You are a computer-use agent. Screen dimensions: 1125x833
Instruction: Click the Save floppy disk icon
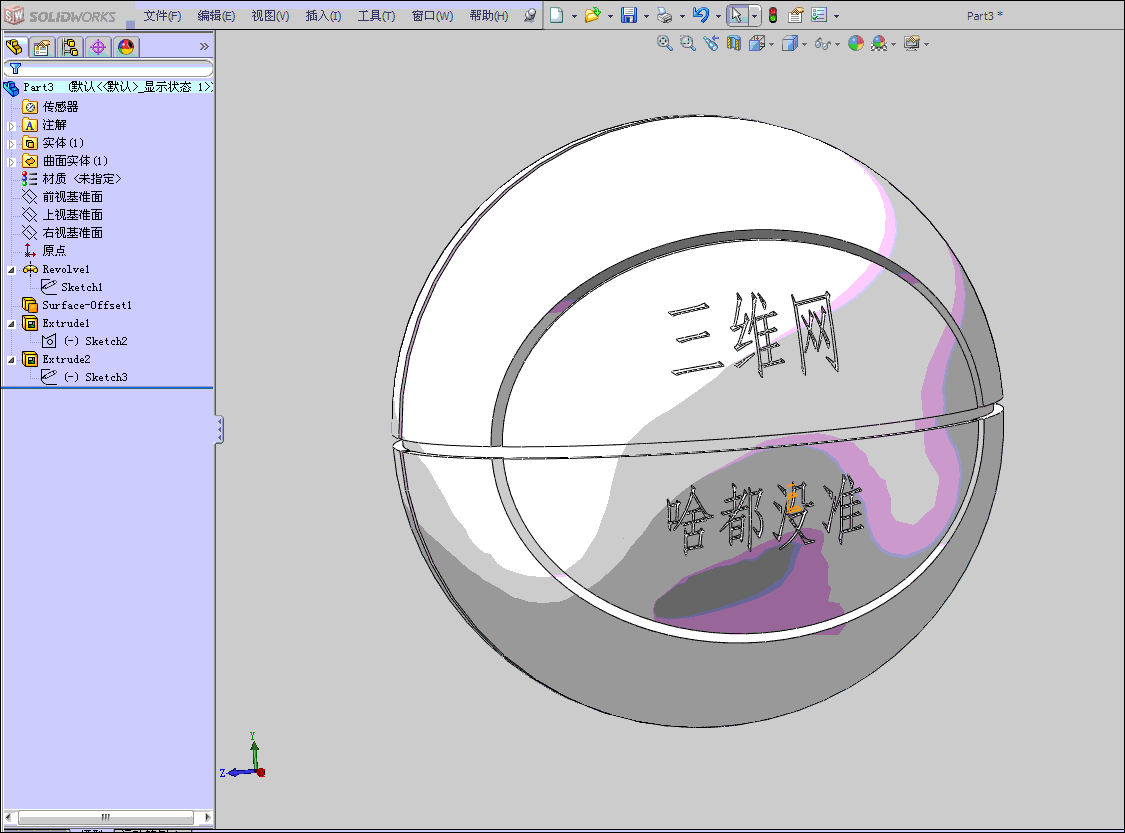point(629,15)
